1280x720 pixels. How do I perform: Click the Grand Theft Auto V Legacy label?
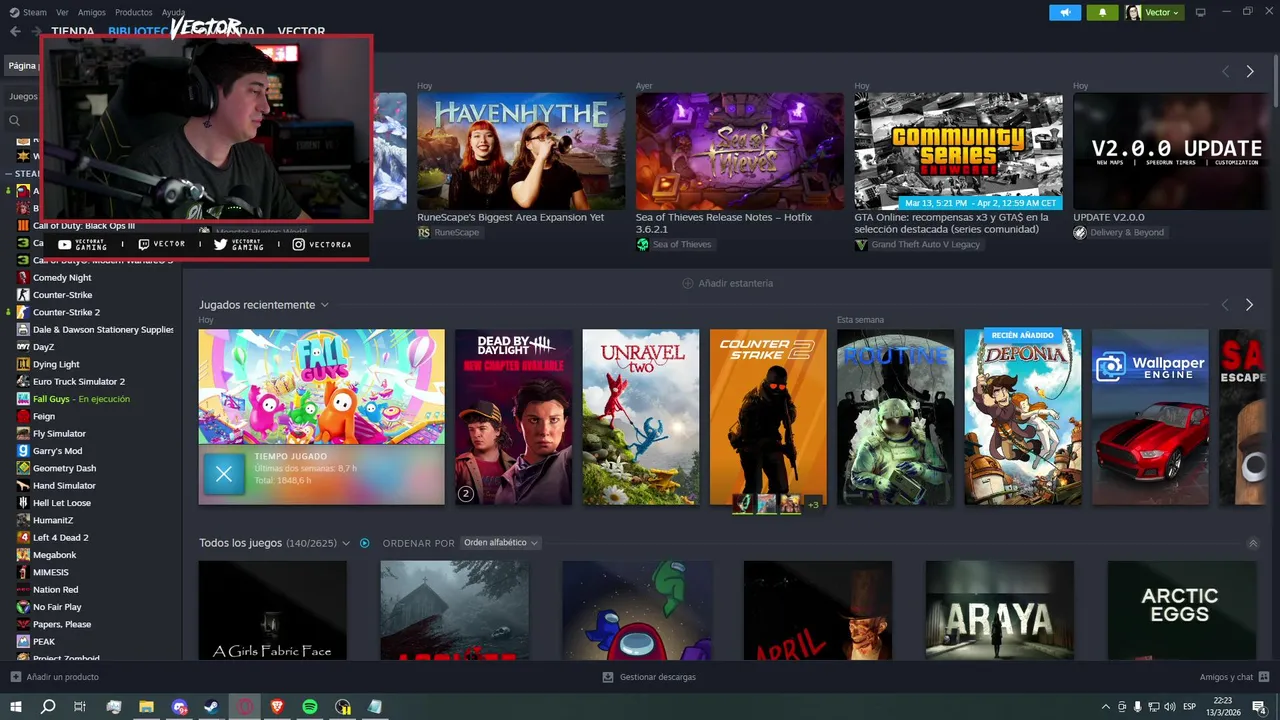[918, 244]
